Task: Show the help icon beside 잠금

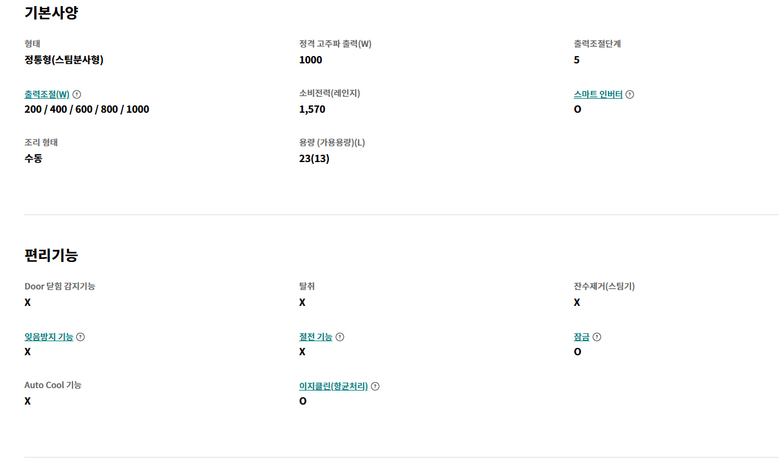Action: (597, 337)
